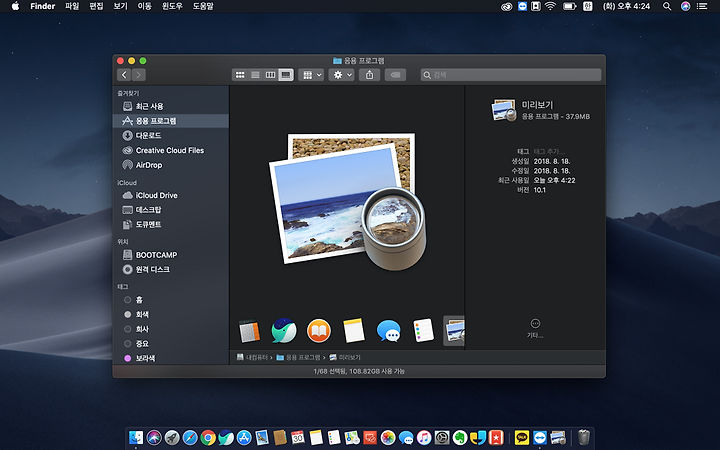The height and width of the screenshot is (450, 720).
Task: Open the Finder menu
Action: coord(42,6)
